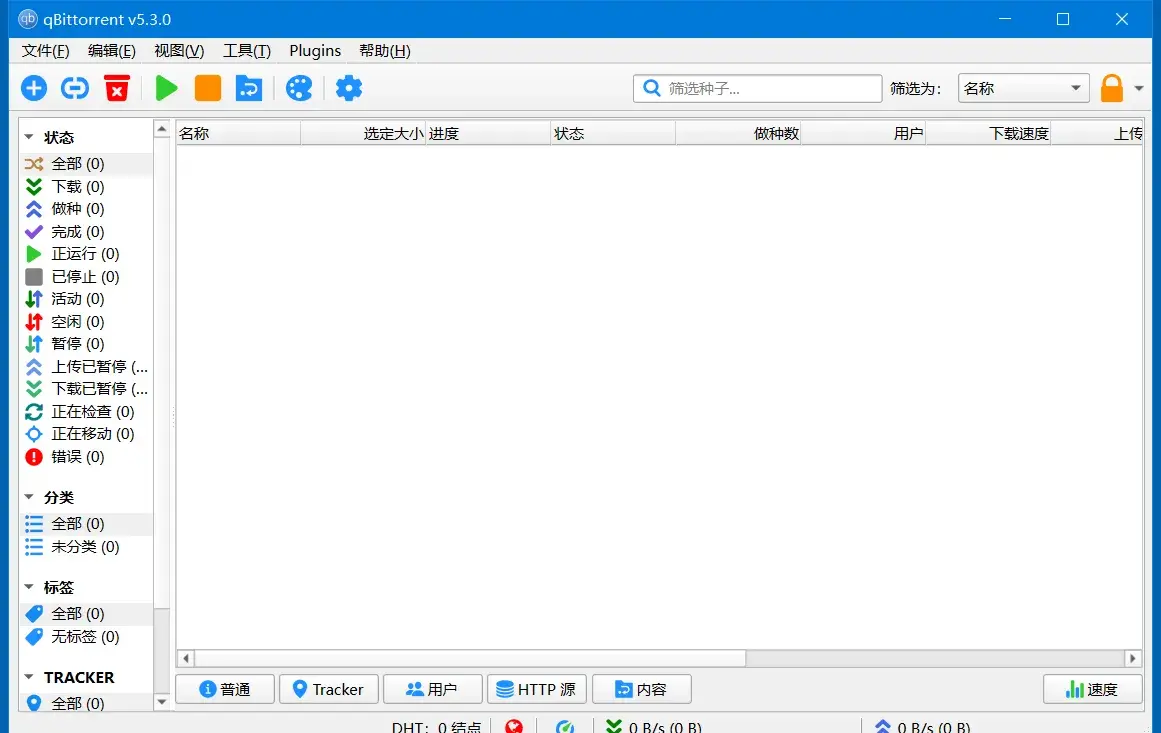
Task: Open the 编辑(E) menu
Action: coord(112,50)
